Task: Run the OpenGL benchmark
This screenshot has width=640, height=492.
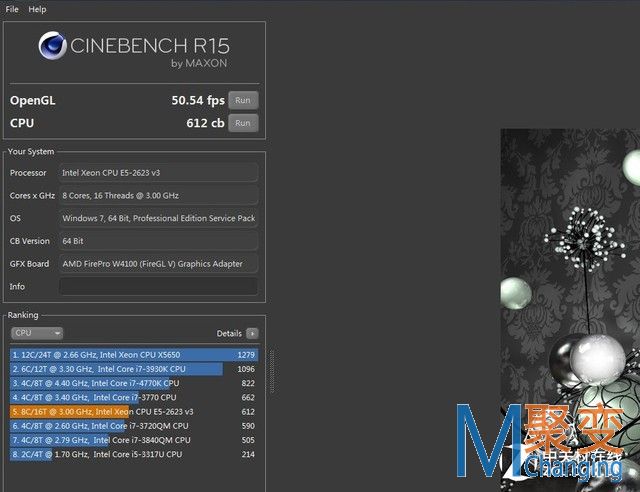Action: click(243, 100)
